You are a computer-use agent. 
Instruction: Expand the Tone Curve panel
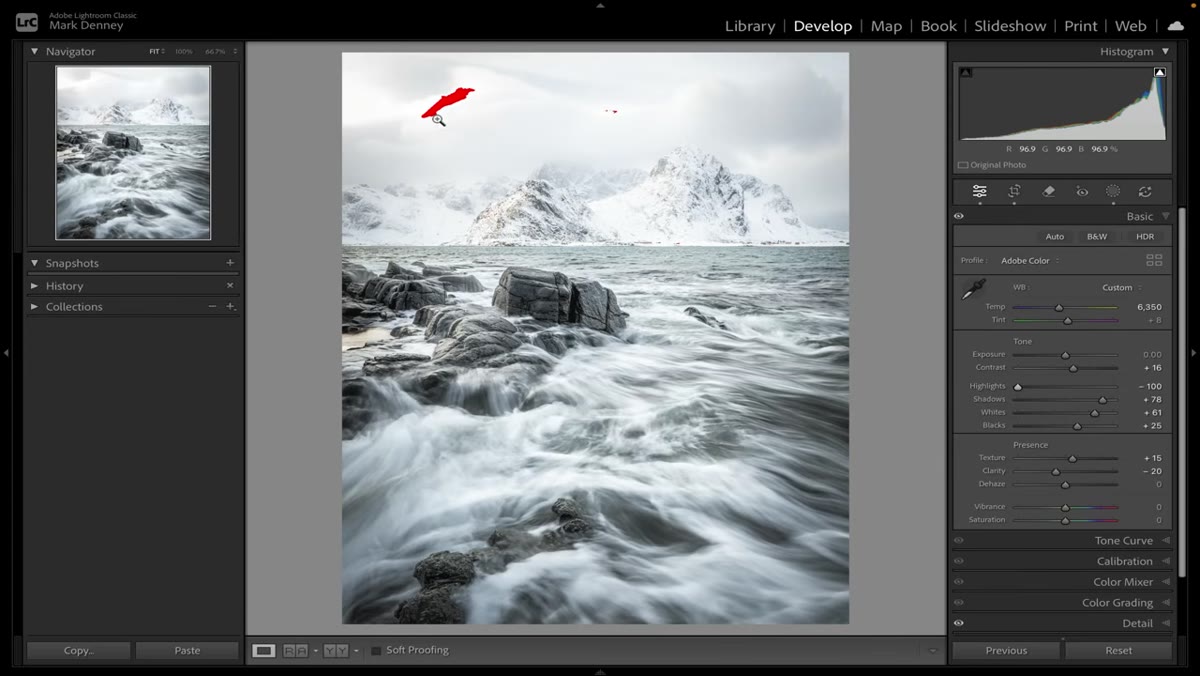tap(1165, 540)
